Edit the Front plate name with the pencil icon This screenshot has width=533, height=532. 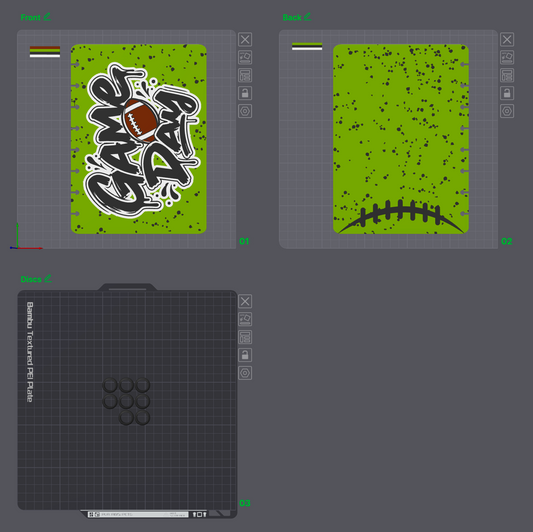click(x=47, y=17)
